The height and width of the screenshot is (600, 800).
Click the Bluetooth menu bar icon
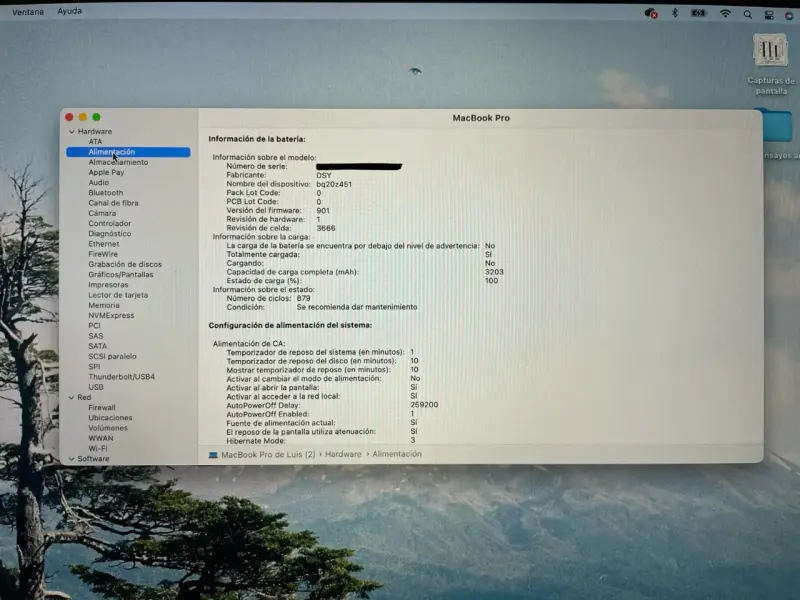(x=674, y=13)
